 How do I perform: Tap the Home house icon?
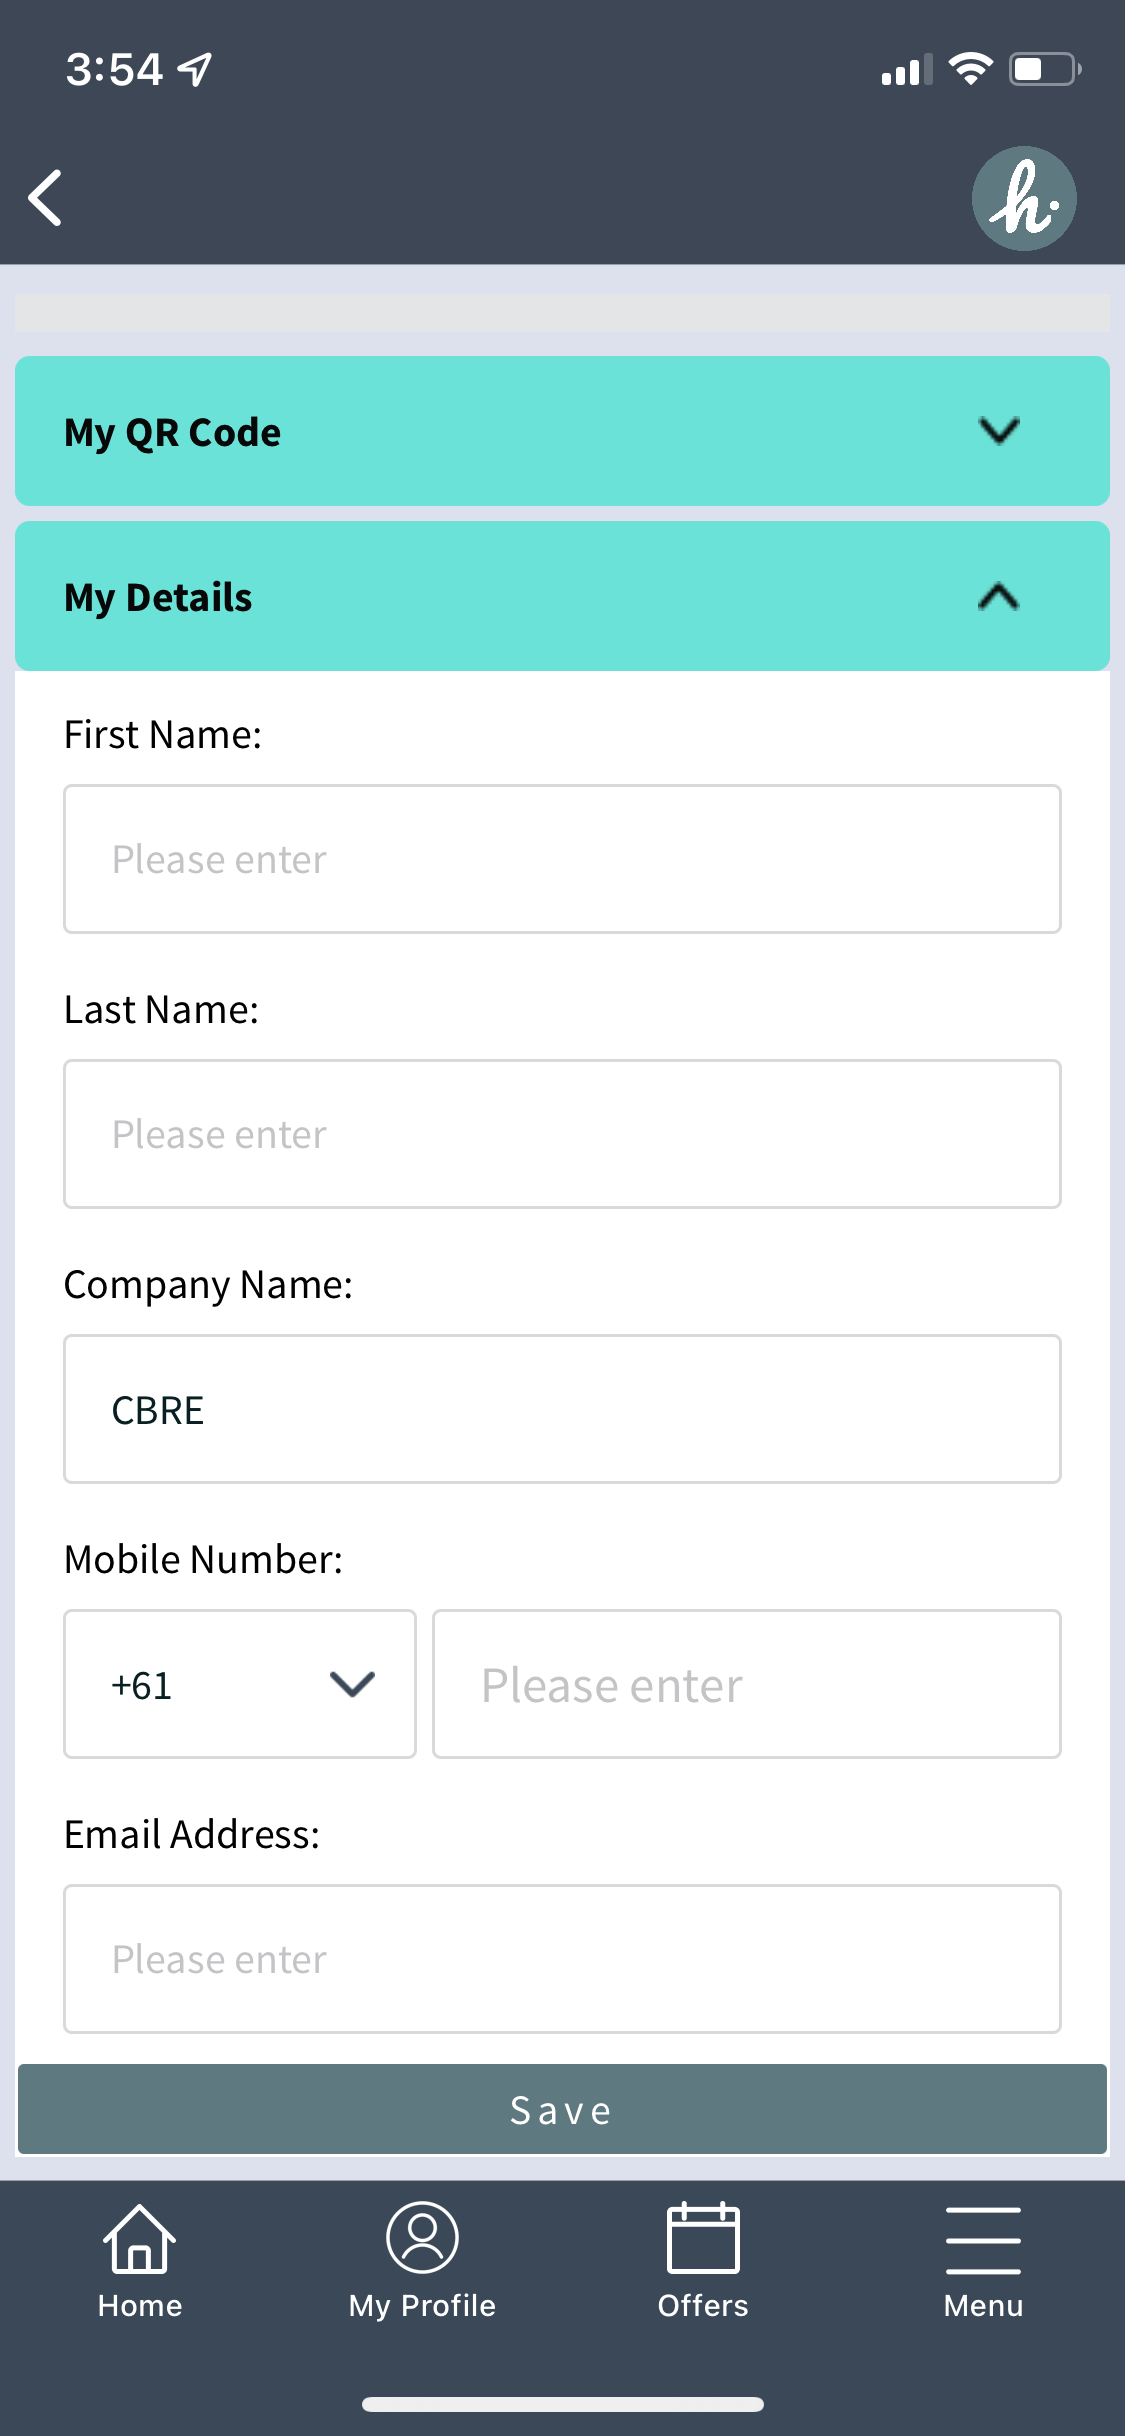[x=140, y=2238]
